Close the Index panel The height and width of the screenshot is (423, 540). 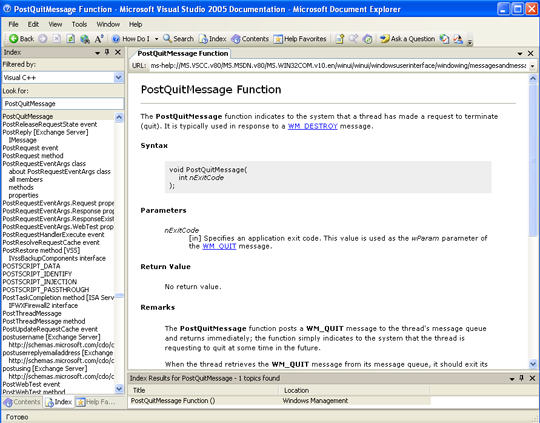click(x=118, y=52)
